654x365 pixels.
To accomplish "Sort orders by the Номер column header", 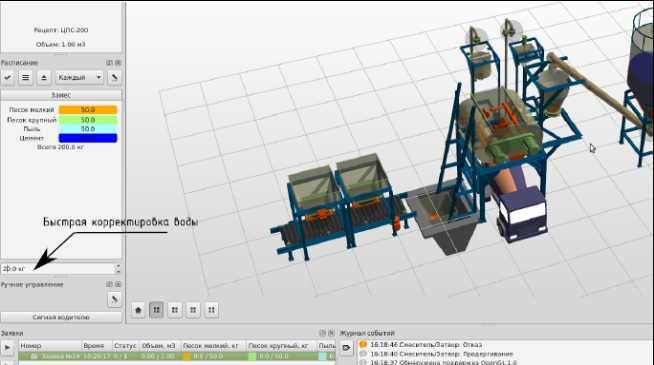I will pos(50,346).
